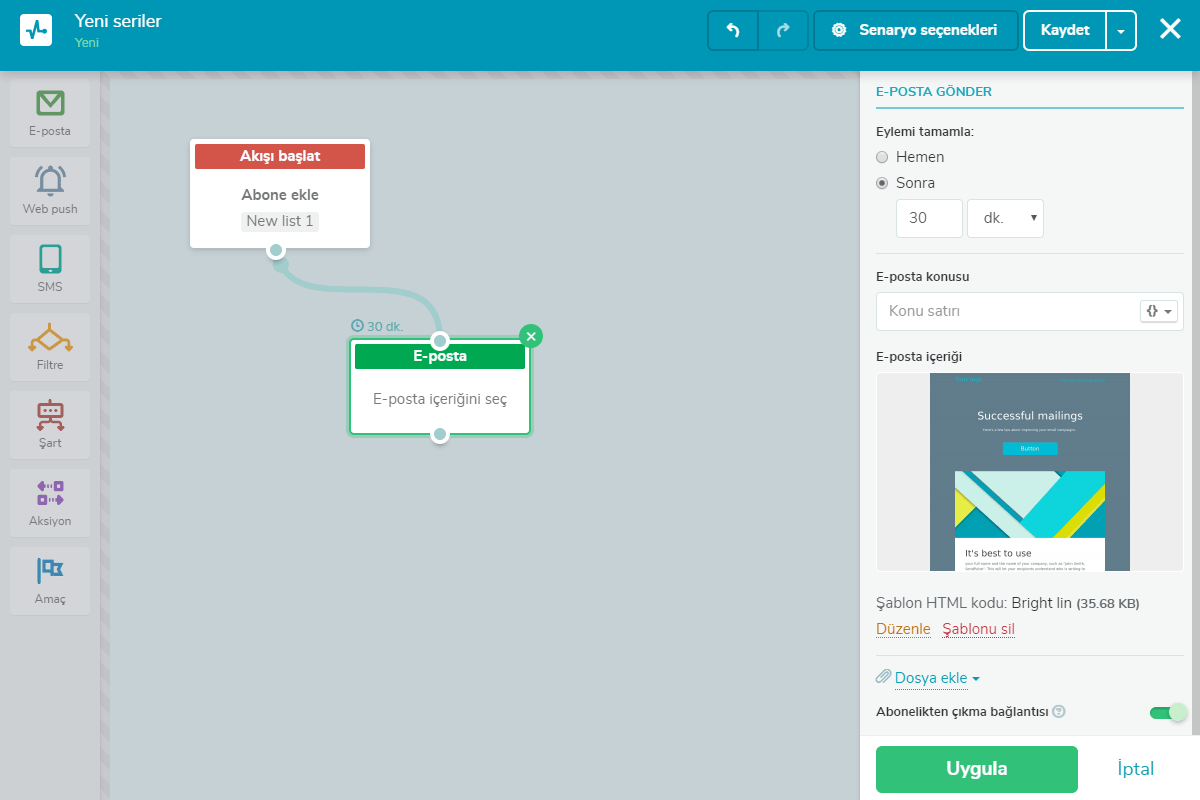Select the Şart condition block
The image size is (1200, 800).
click(50, 425)
